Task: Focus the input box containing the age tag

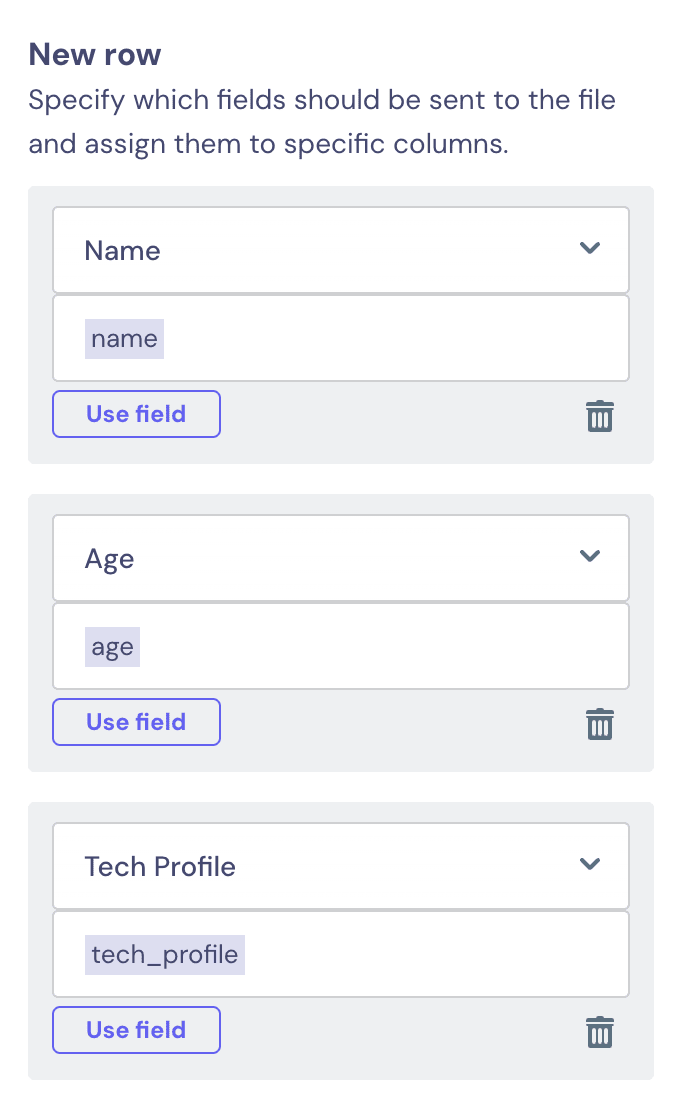Action: pos(341,646)
